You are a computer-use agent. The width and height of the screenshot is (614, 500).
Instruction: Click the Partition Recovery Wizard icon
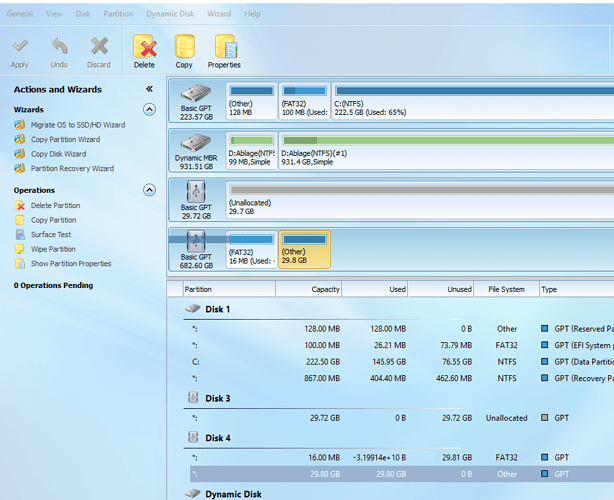click(20, 168)
